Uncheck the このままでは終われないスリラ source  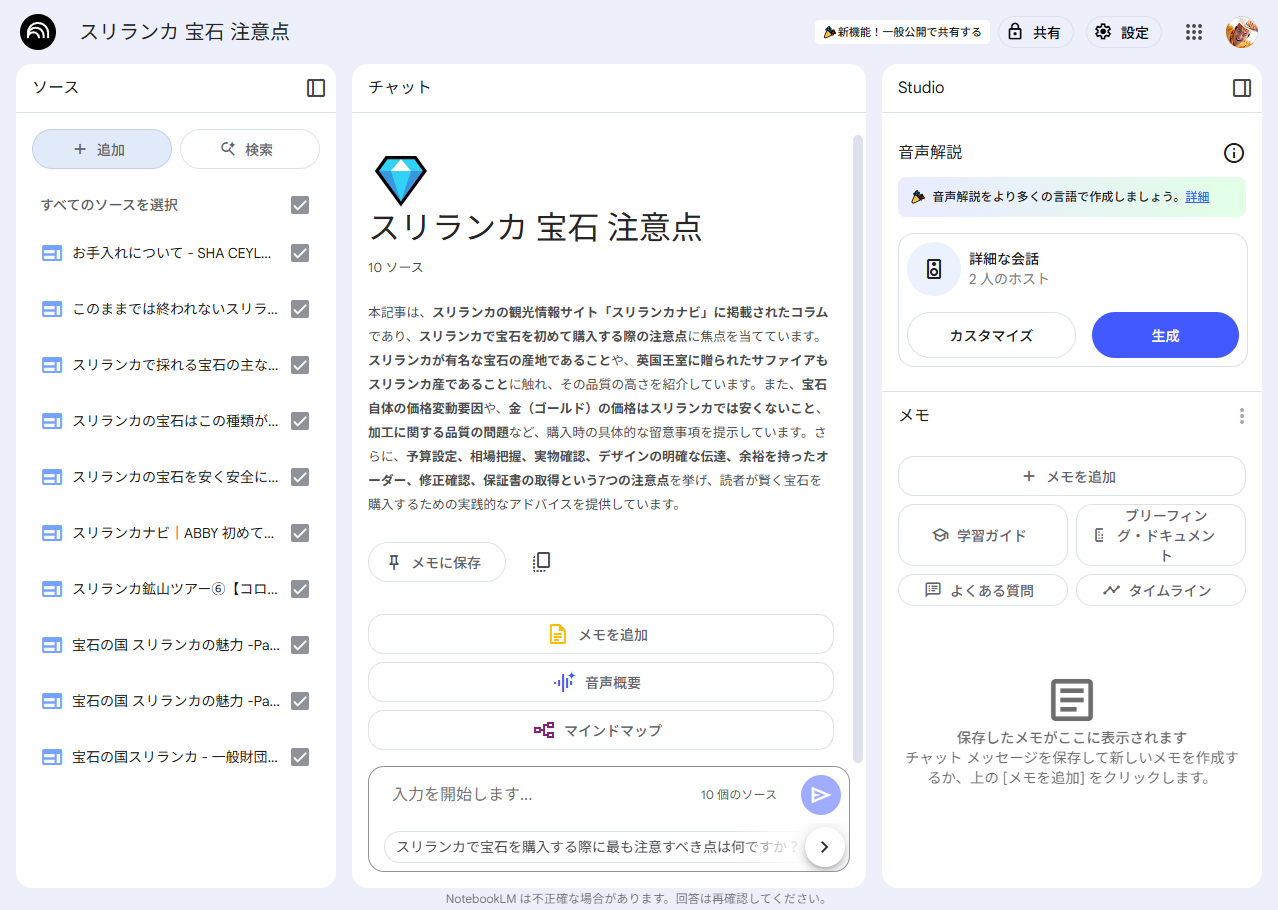click(x=300, y=309)
